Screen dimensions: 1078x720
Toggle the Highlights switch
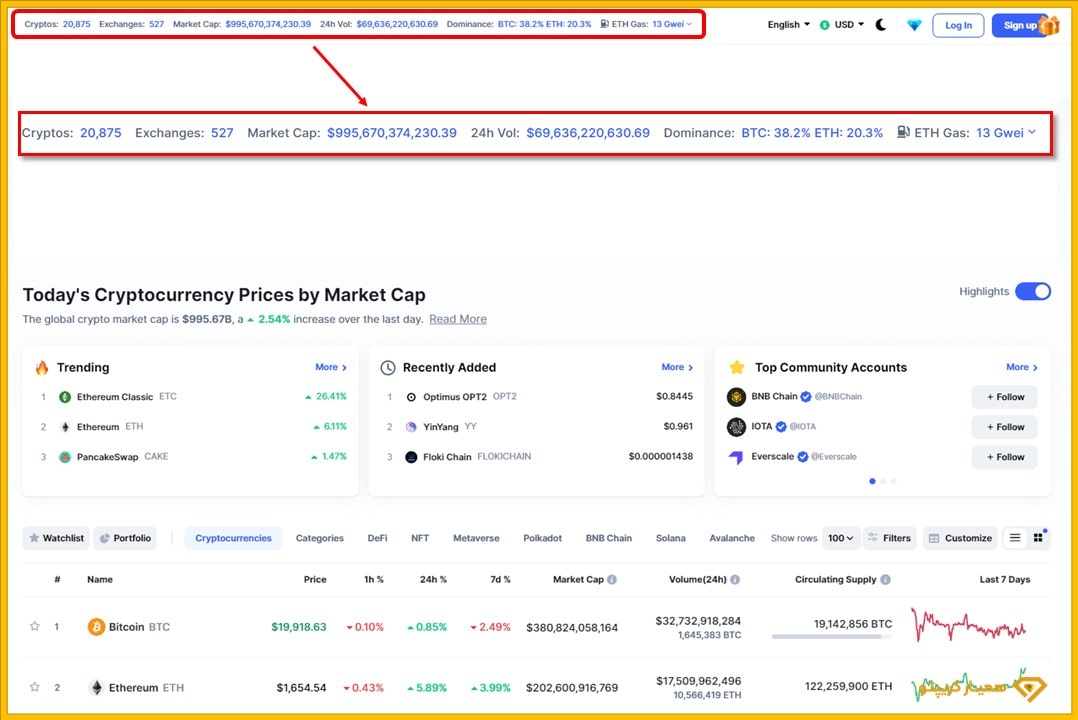click(x=1033, y=292)
